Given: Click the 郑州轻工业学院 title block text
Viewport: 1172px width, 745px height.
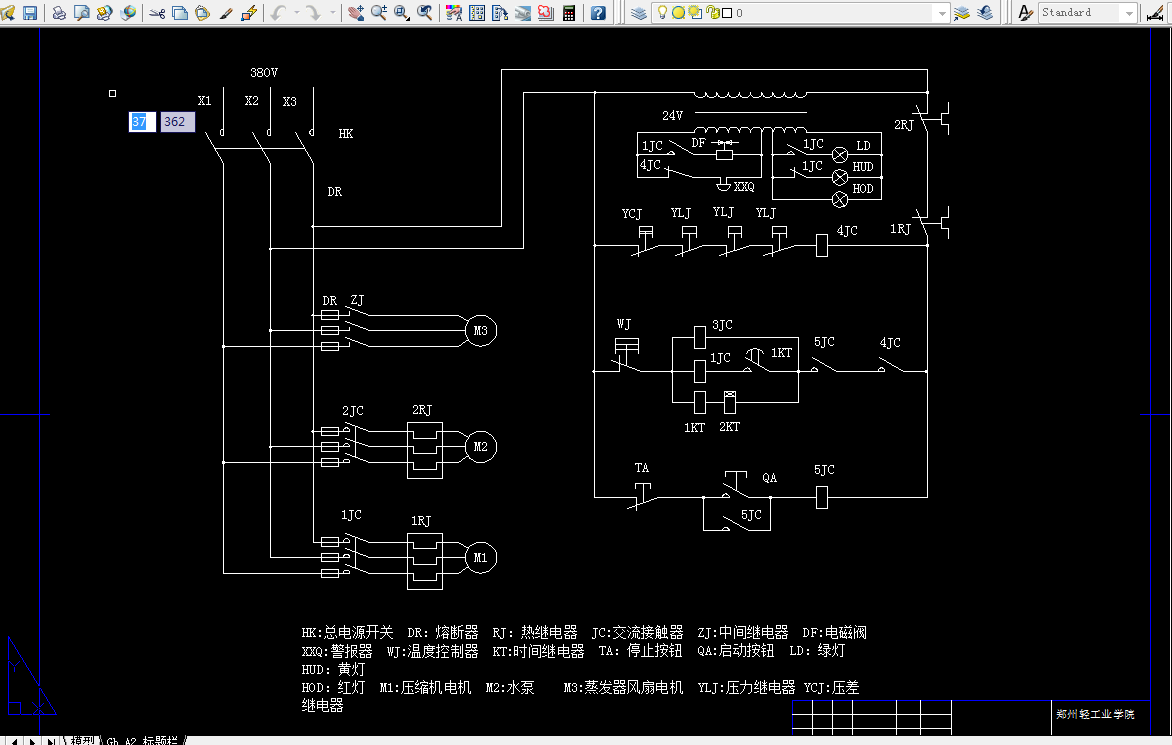Looking at the screenshot, I should pos(1095,714).
